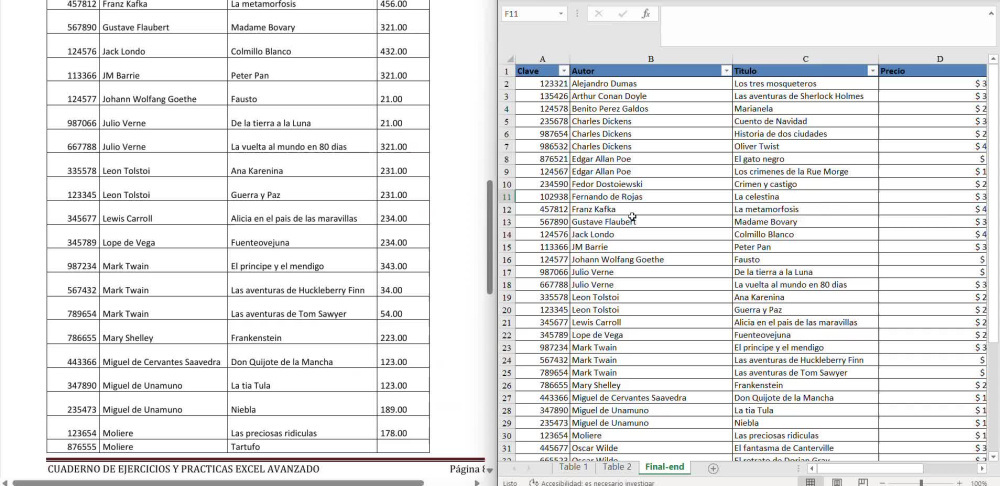Click the Select All corner triangle
The image size is (1000, 486).
click(x=509, y=59)
